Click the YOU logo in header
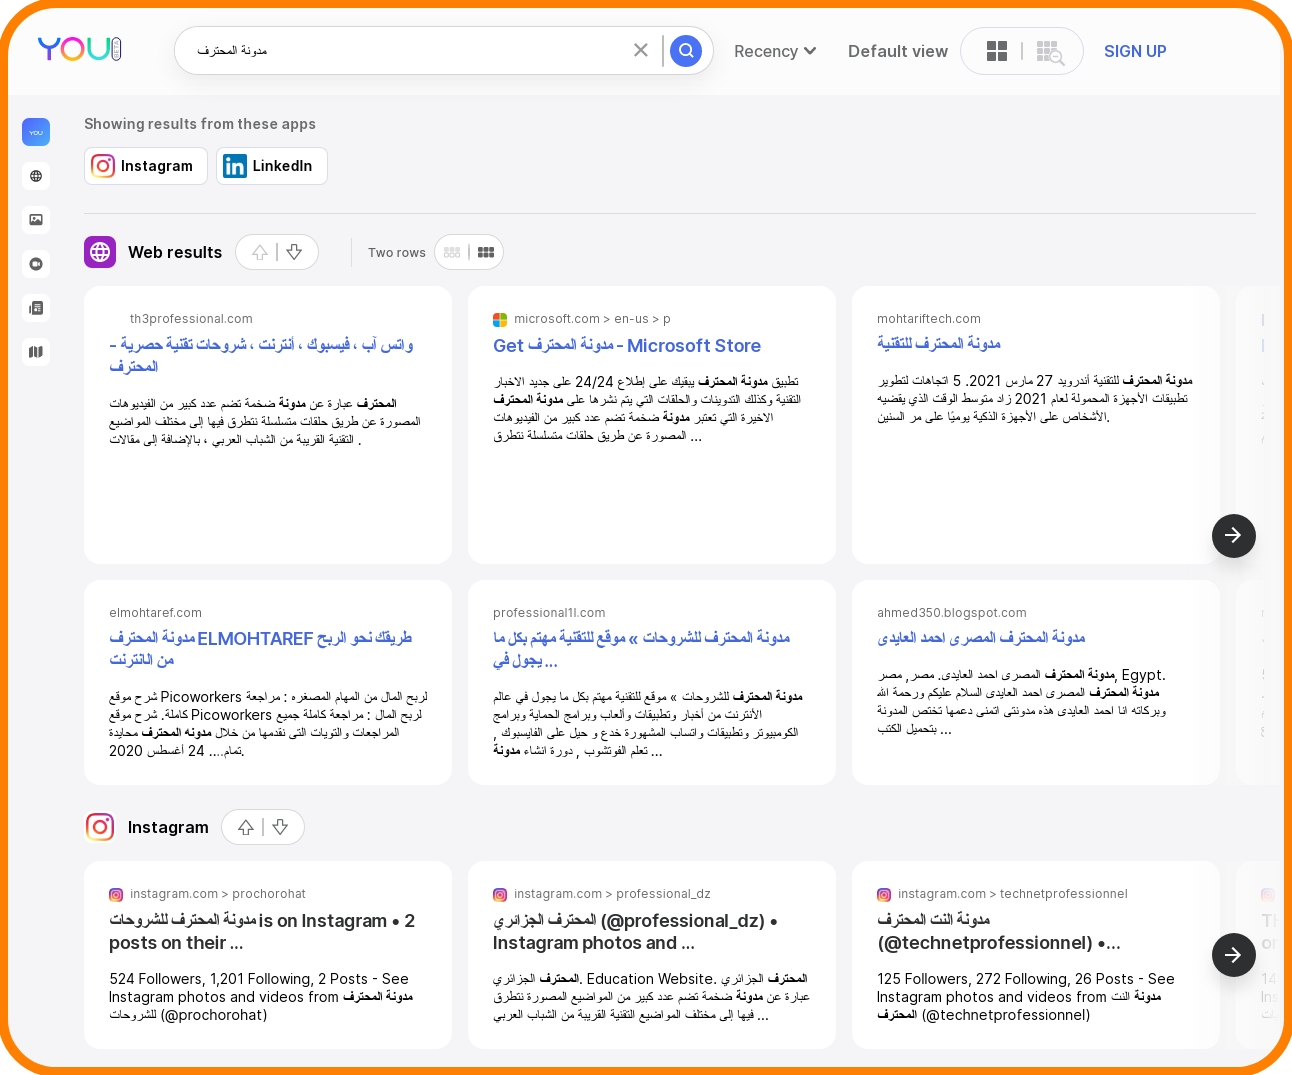This screenshot has width=1292, height=1075. (80, 49)
